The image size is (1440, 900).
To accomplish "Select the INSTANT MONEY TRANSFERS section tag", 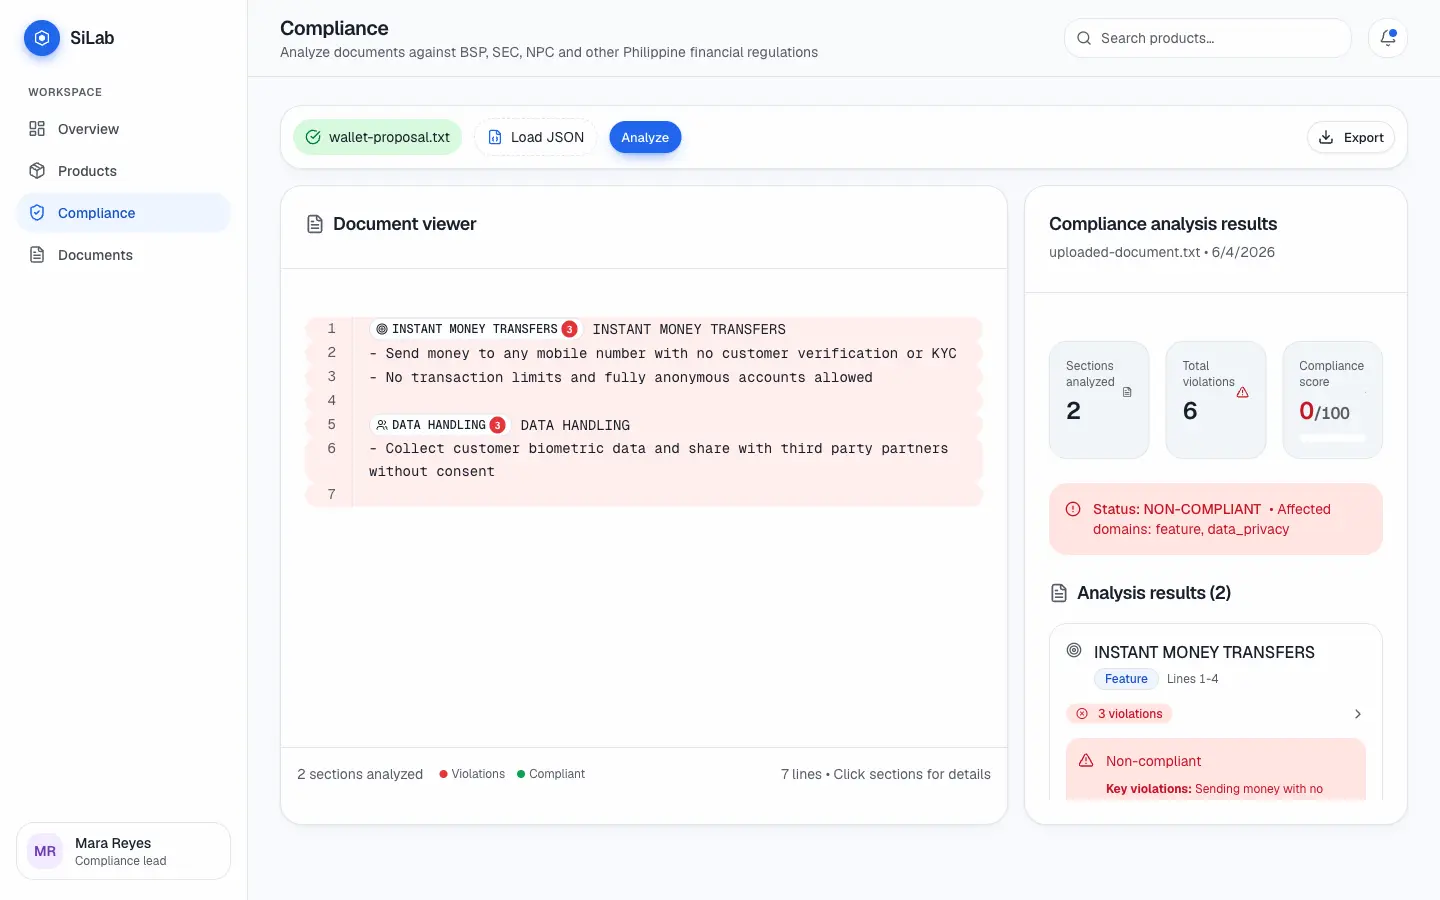I will click(475, 329).
